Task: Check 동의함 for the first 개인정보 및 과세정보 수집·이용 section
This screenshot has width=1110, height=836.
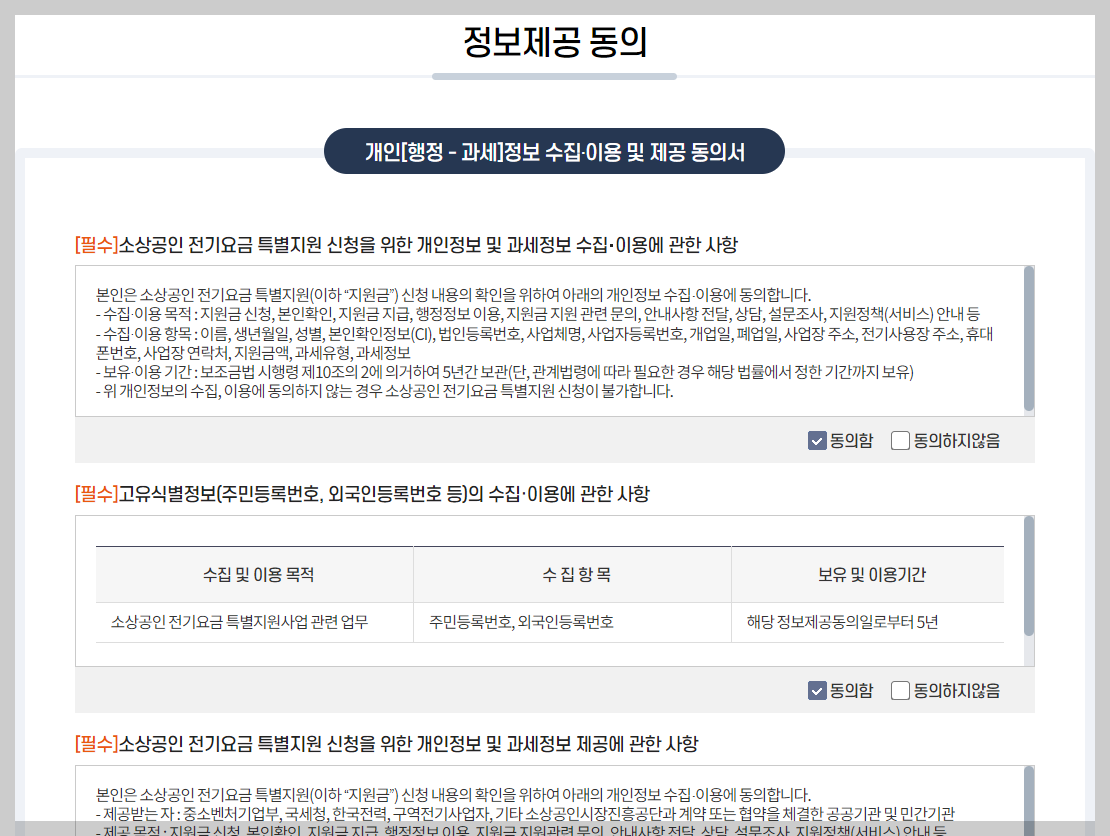Action: tap(817, 441)
